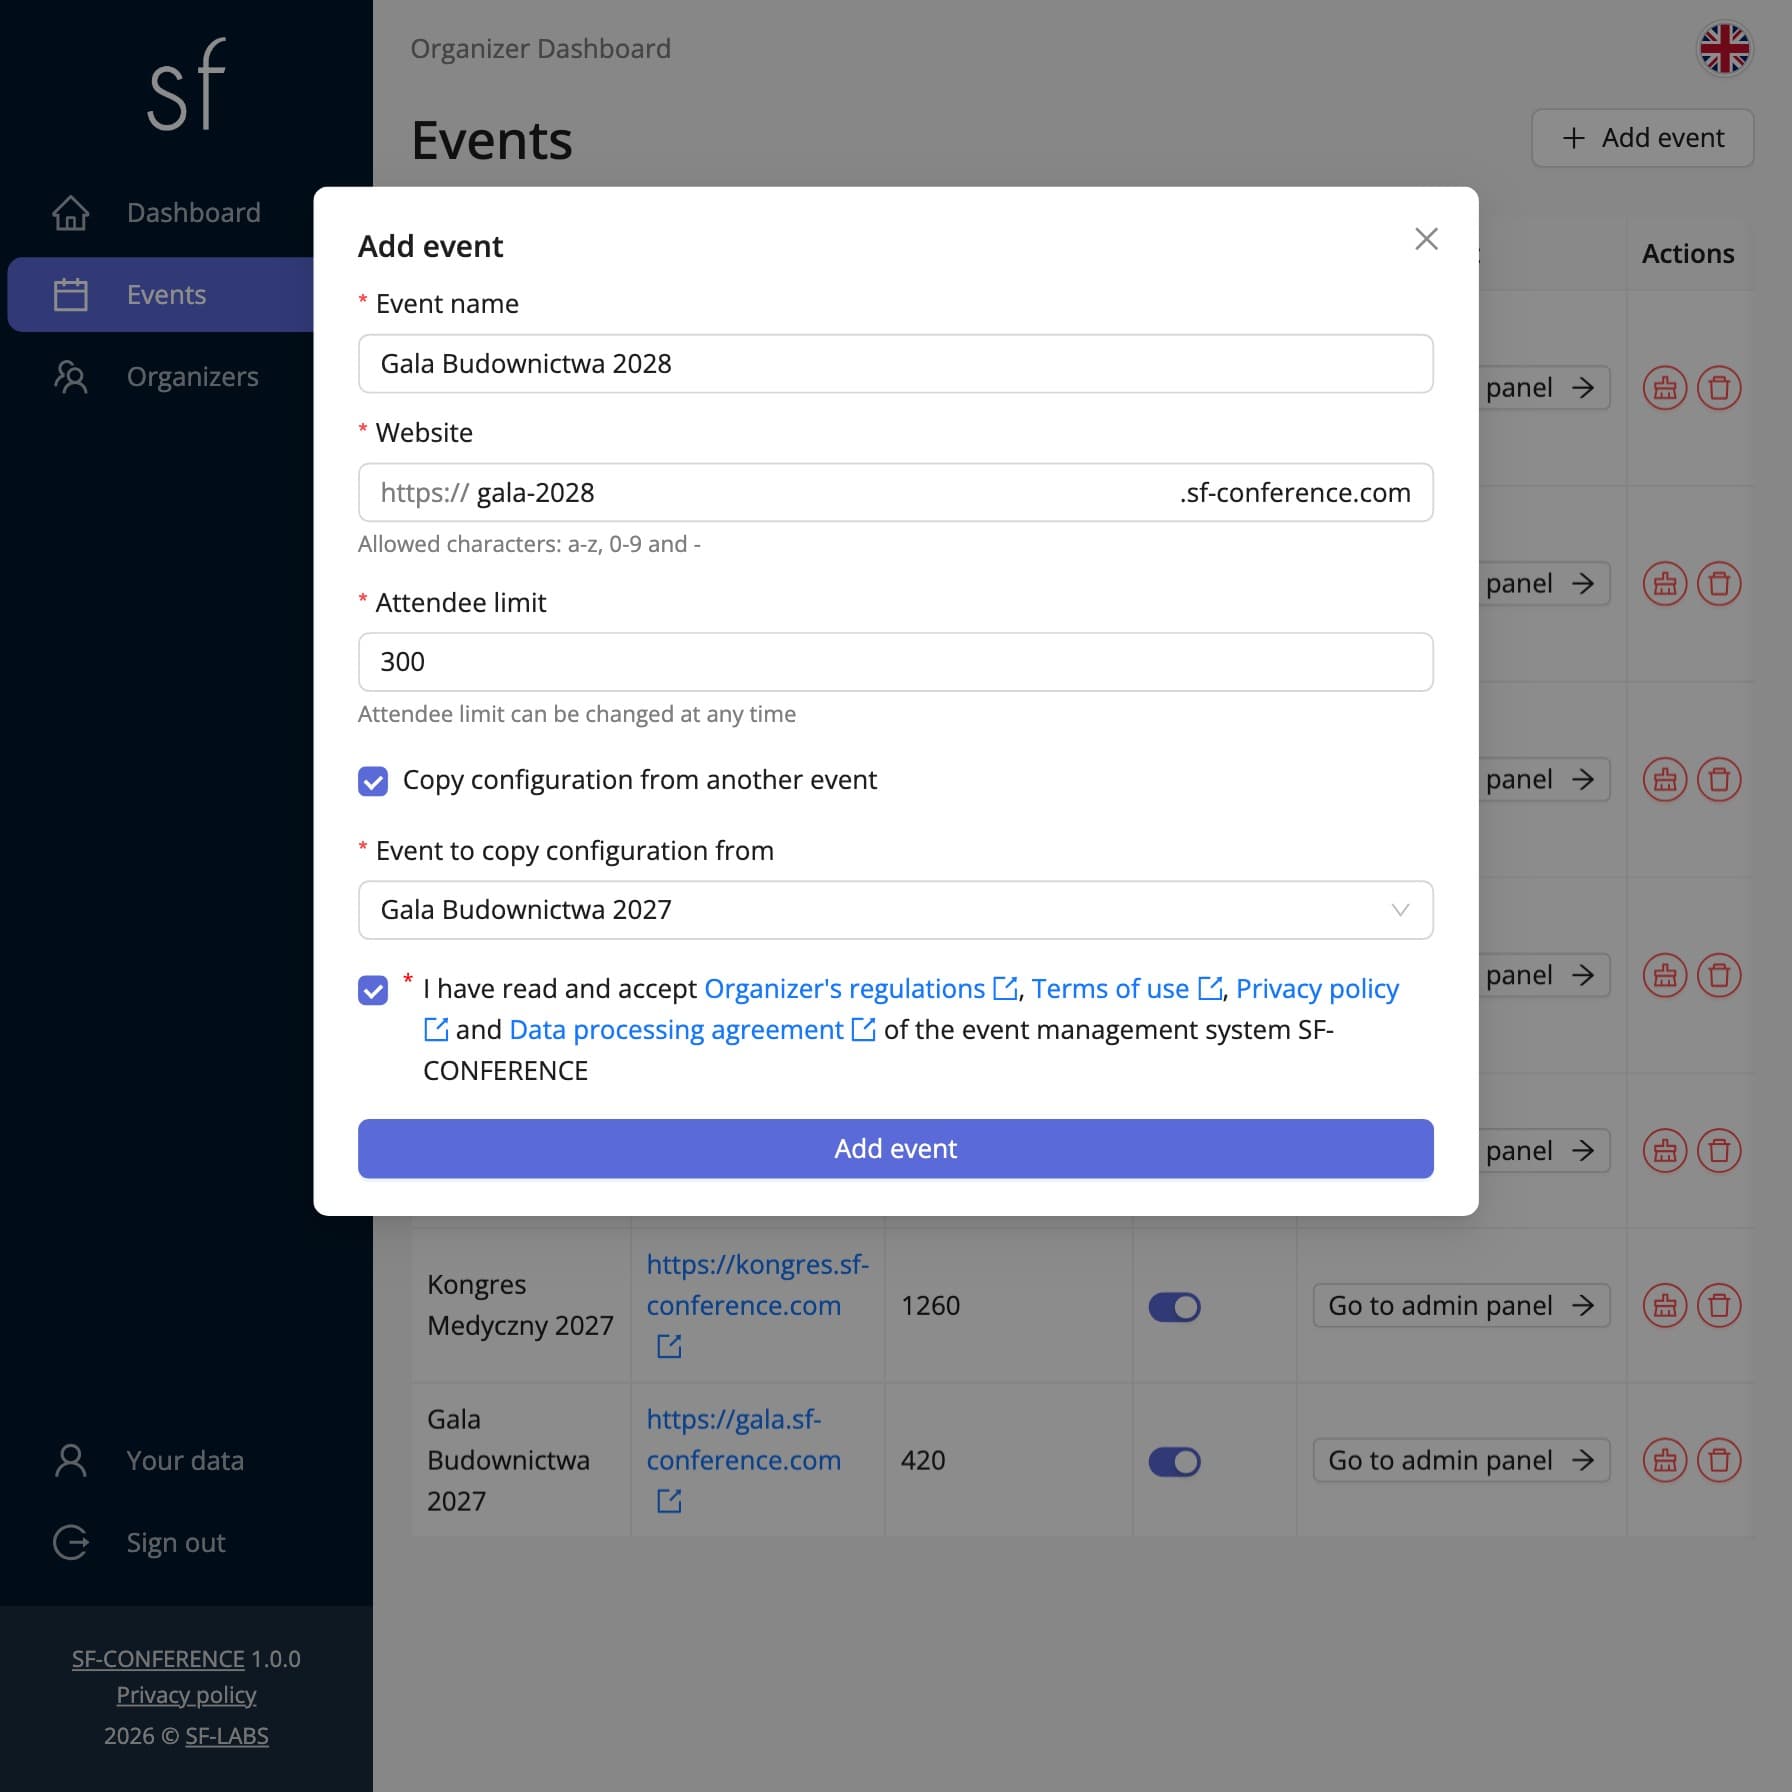Open Organizer's regulations link
Image resolution: width=1792 pixels, height=1792 pixels.
(860, 989)
